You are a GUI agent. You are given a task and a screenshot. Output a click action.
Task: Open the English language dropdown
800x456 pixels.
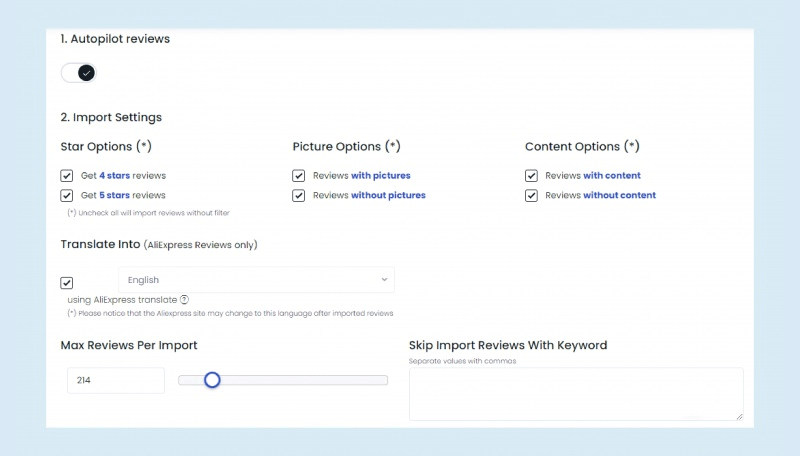coord(255,280)
